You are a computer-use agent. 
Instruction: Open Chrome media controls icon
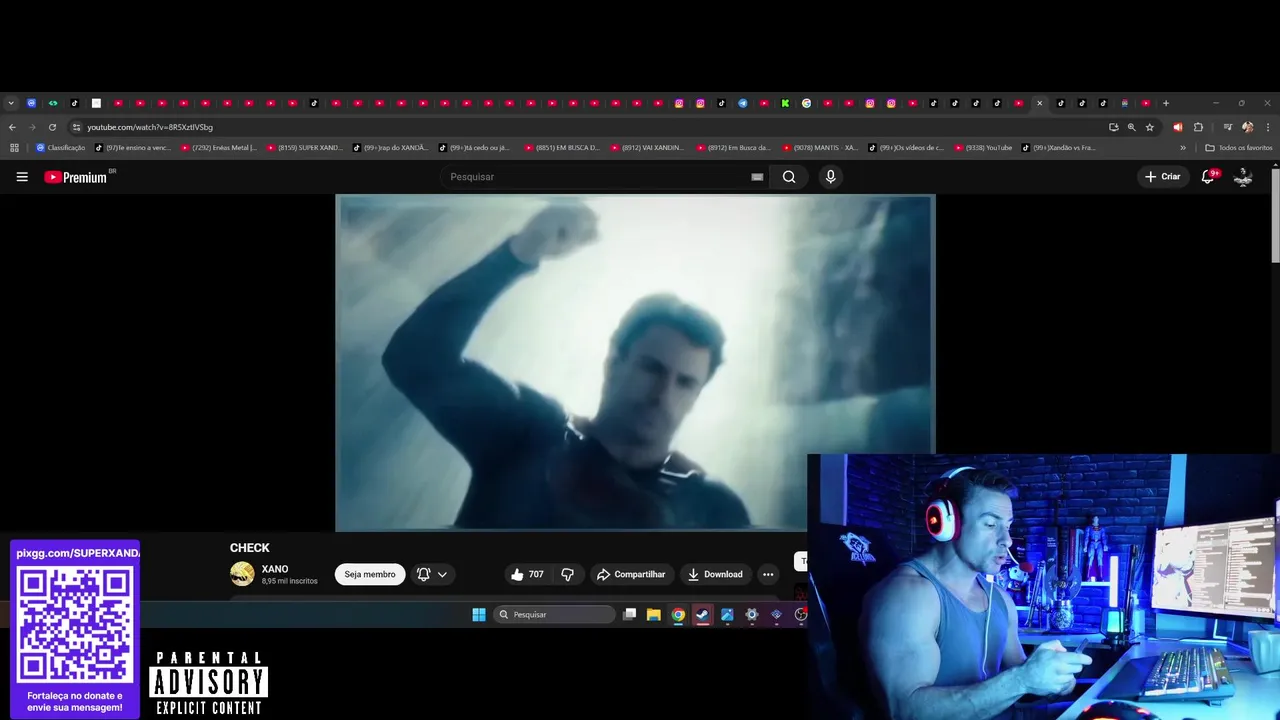(x=1227, y=127)
